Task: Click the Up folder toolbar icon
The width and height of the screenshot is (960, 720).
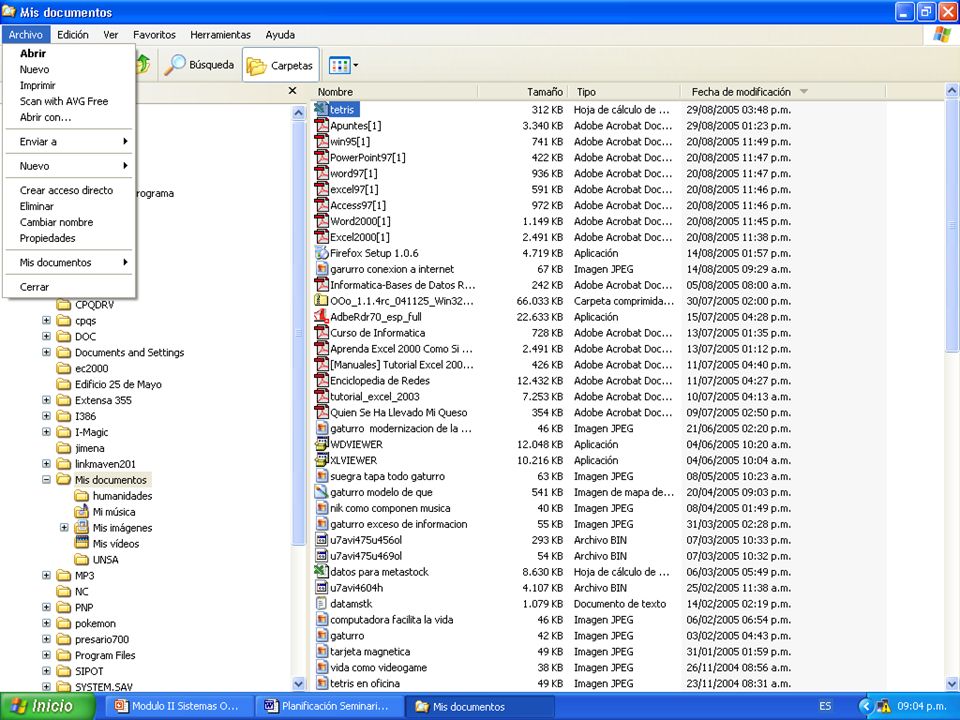Action: tap(143, 64)
